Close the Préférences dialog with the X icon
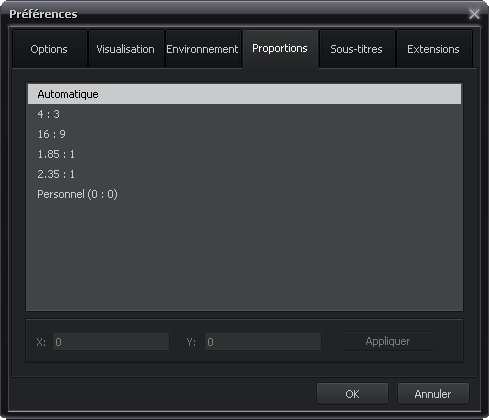Viewport: 489px width, 420px height. point(474,14)
